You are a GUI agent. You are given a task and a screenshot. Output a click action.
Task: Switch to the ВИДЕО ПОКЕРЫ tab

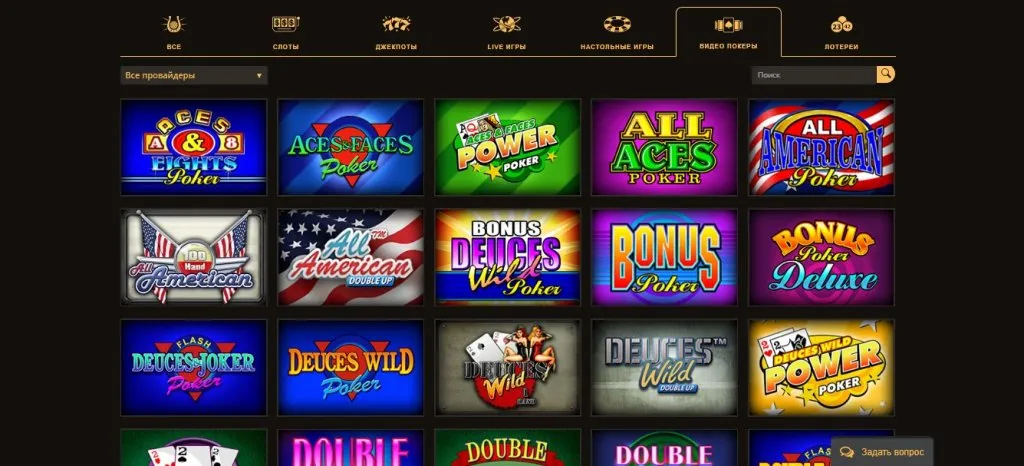[x=728, y=33]
